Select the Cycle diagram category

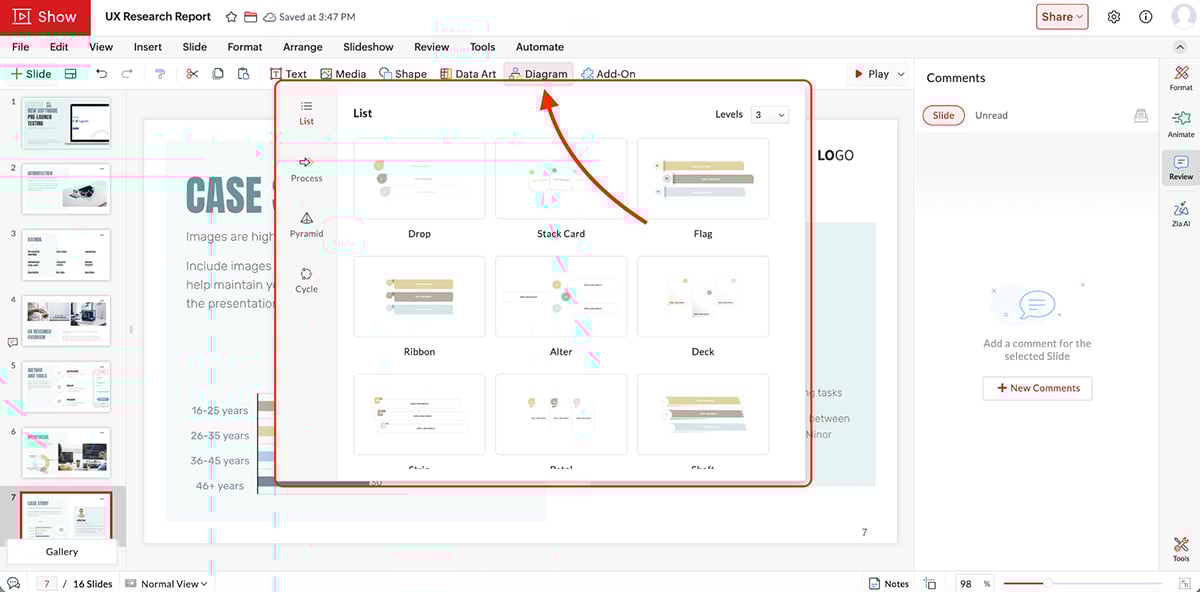point(306,278)
